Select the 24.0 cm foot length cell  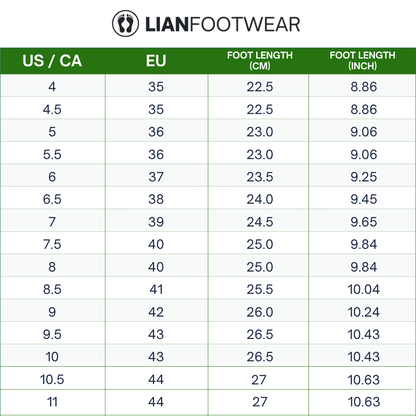[x=260, y=199]
